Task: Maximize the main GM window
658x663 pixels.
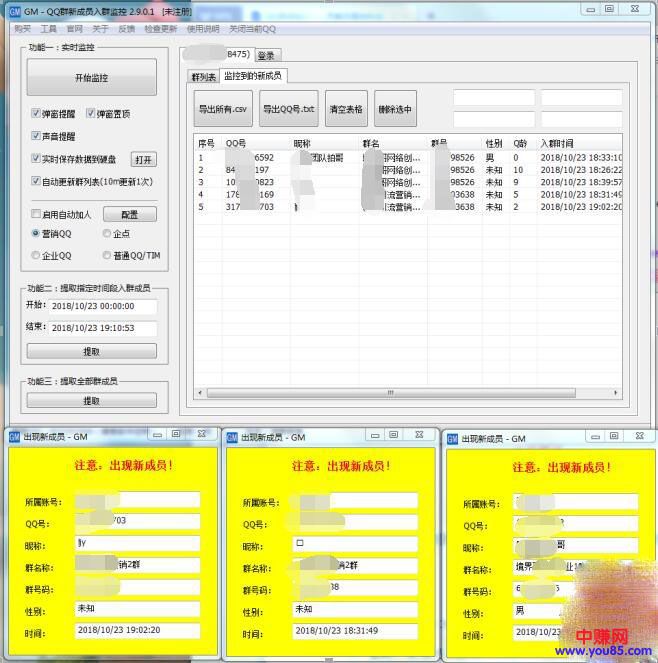Action: (609, 9)
